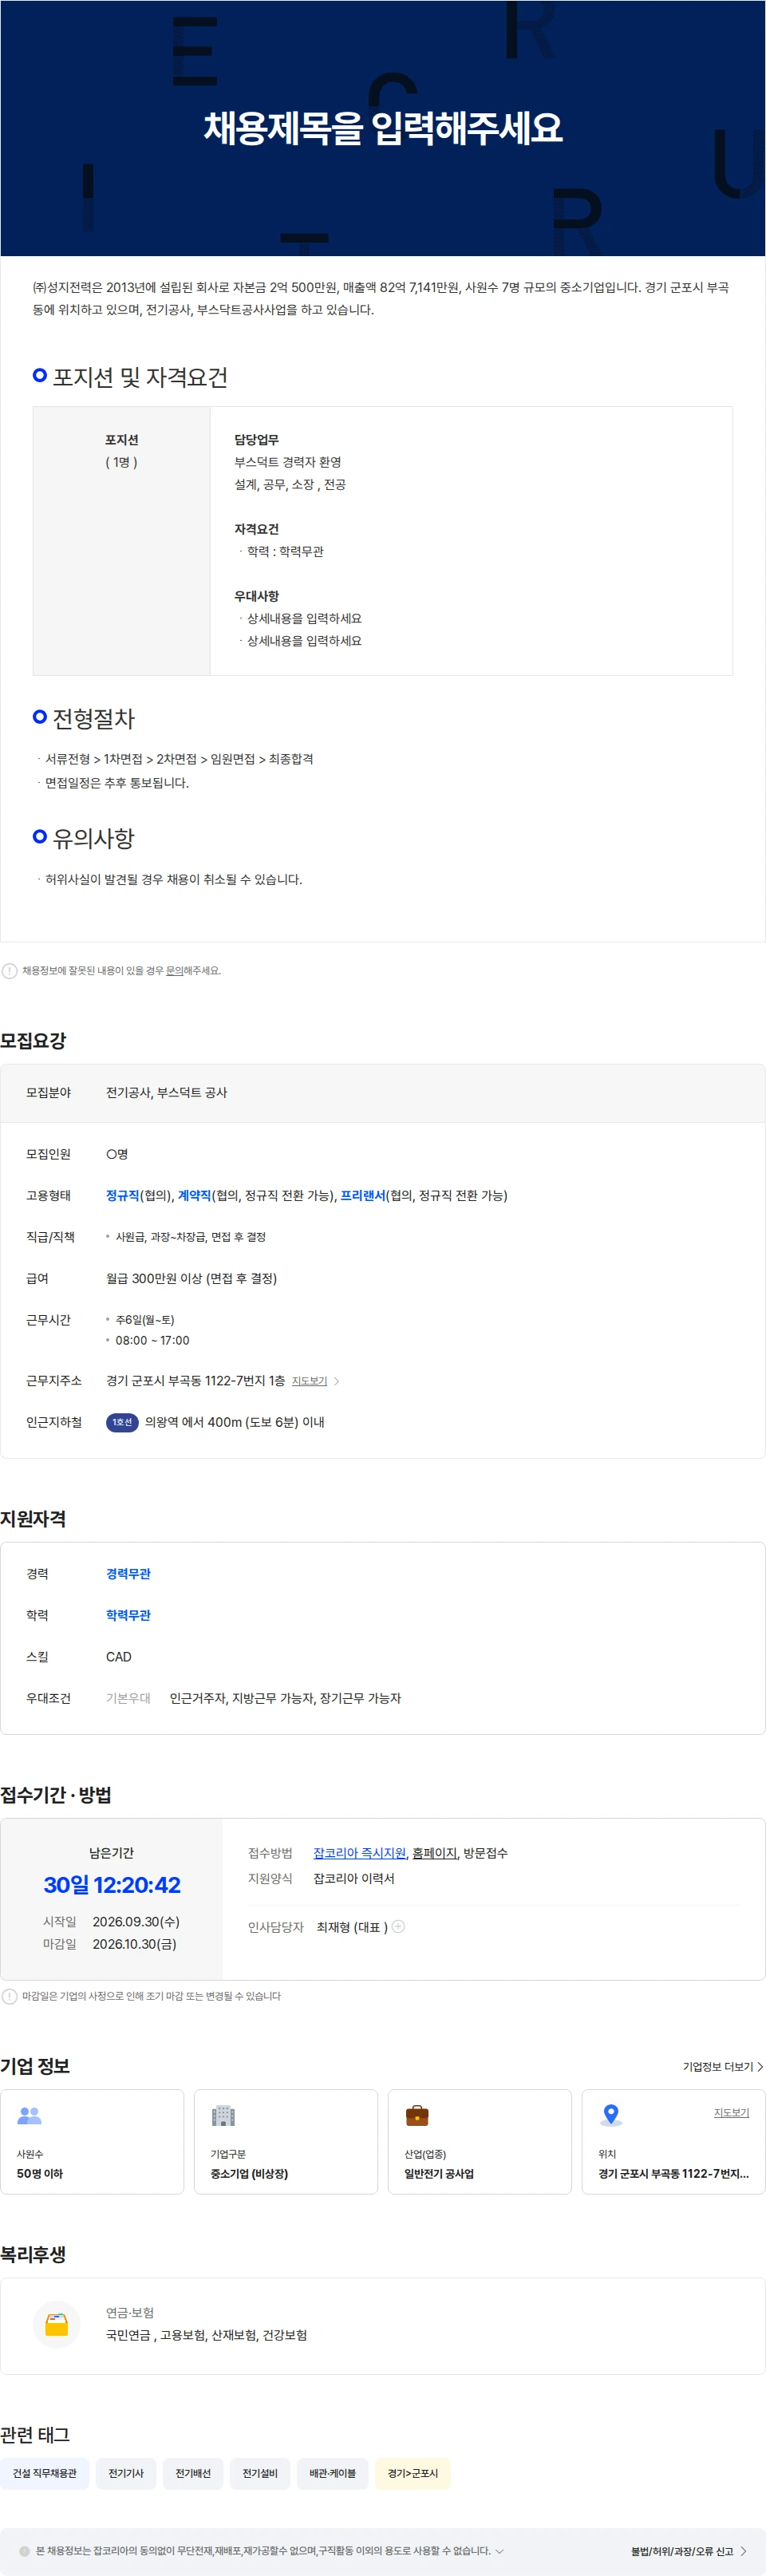
Task: Select the 전기배선 tag
Action: [x=193, y=2473]
